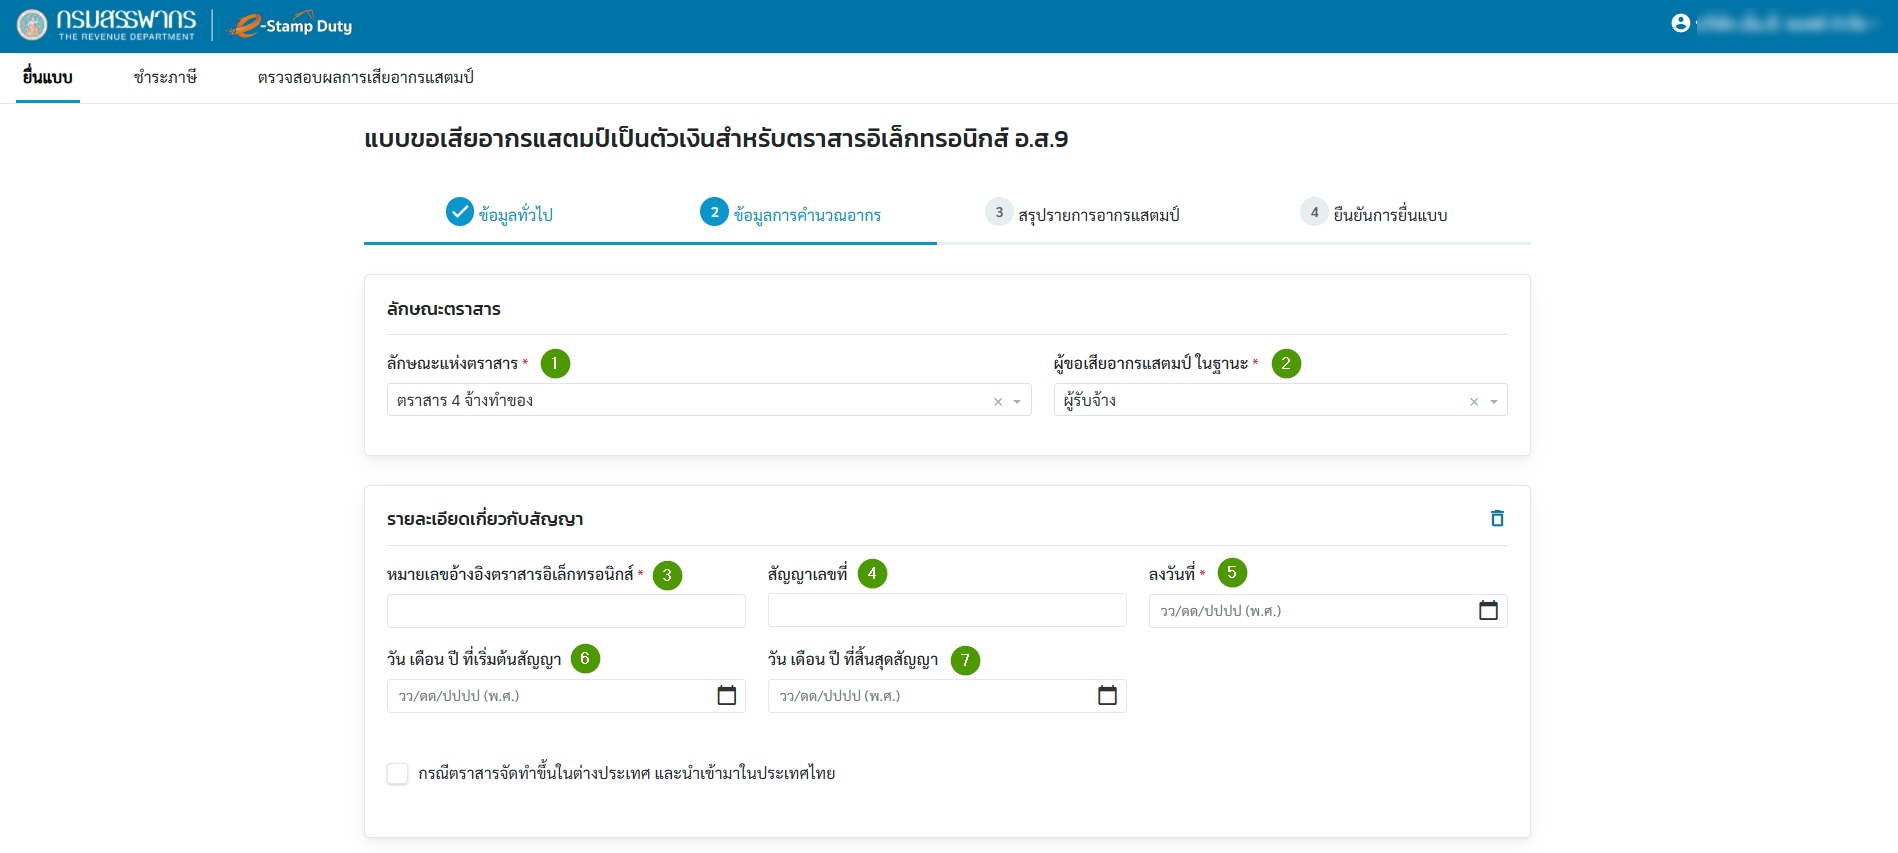Go to step 3 สรุปรายการอากรแสตมป์
1898x853 pixels.
1083,214
